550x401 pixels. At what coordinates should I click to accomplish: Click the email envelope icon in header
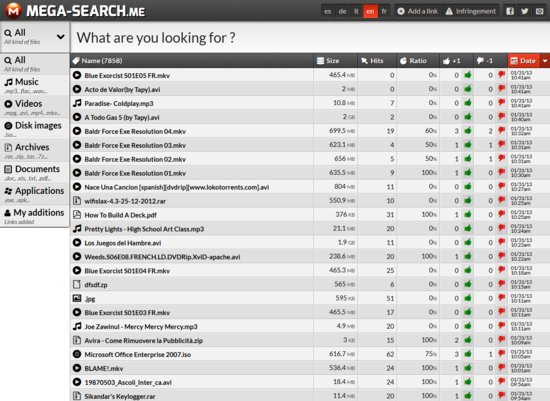click(539, 11)
